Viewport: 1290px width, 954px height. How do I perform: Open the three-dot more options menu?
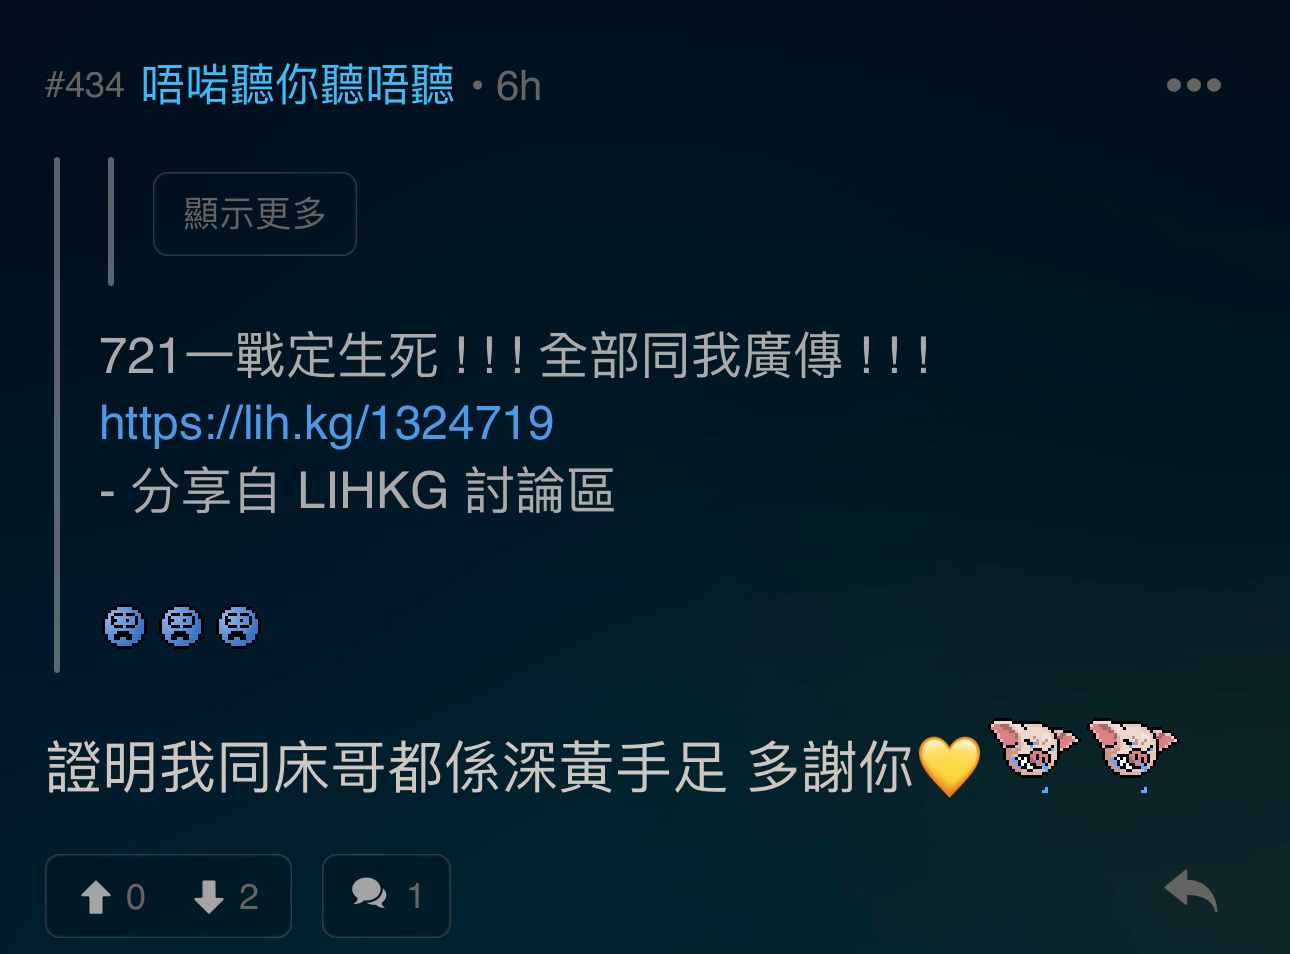click(x=1193, y=85)
